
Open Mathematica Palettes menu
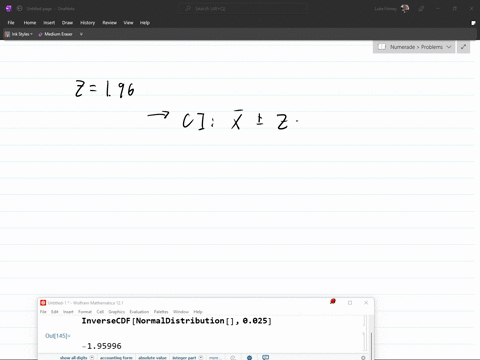[x=161, y=312]
